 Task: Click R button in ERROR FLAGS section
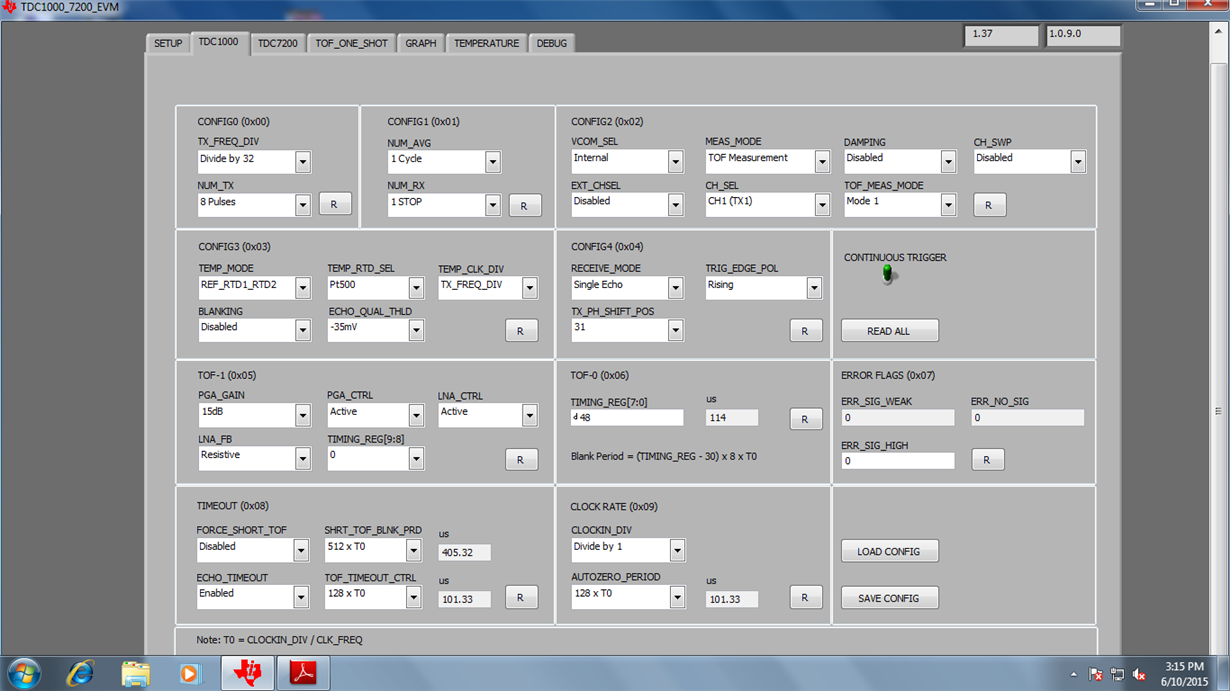(988, 460)
